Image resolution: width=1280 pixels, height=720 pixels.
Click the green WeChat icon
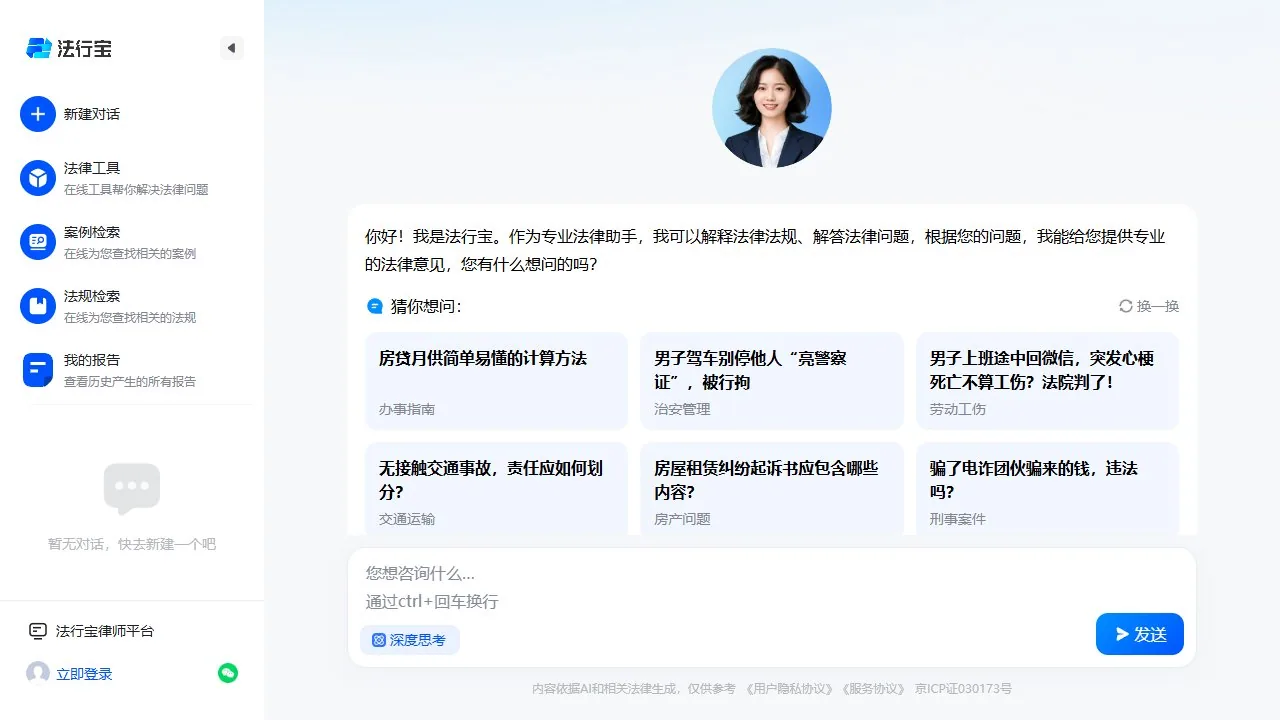[x=228, y=673]
